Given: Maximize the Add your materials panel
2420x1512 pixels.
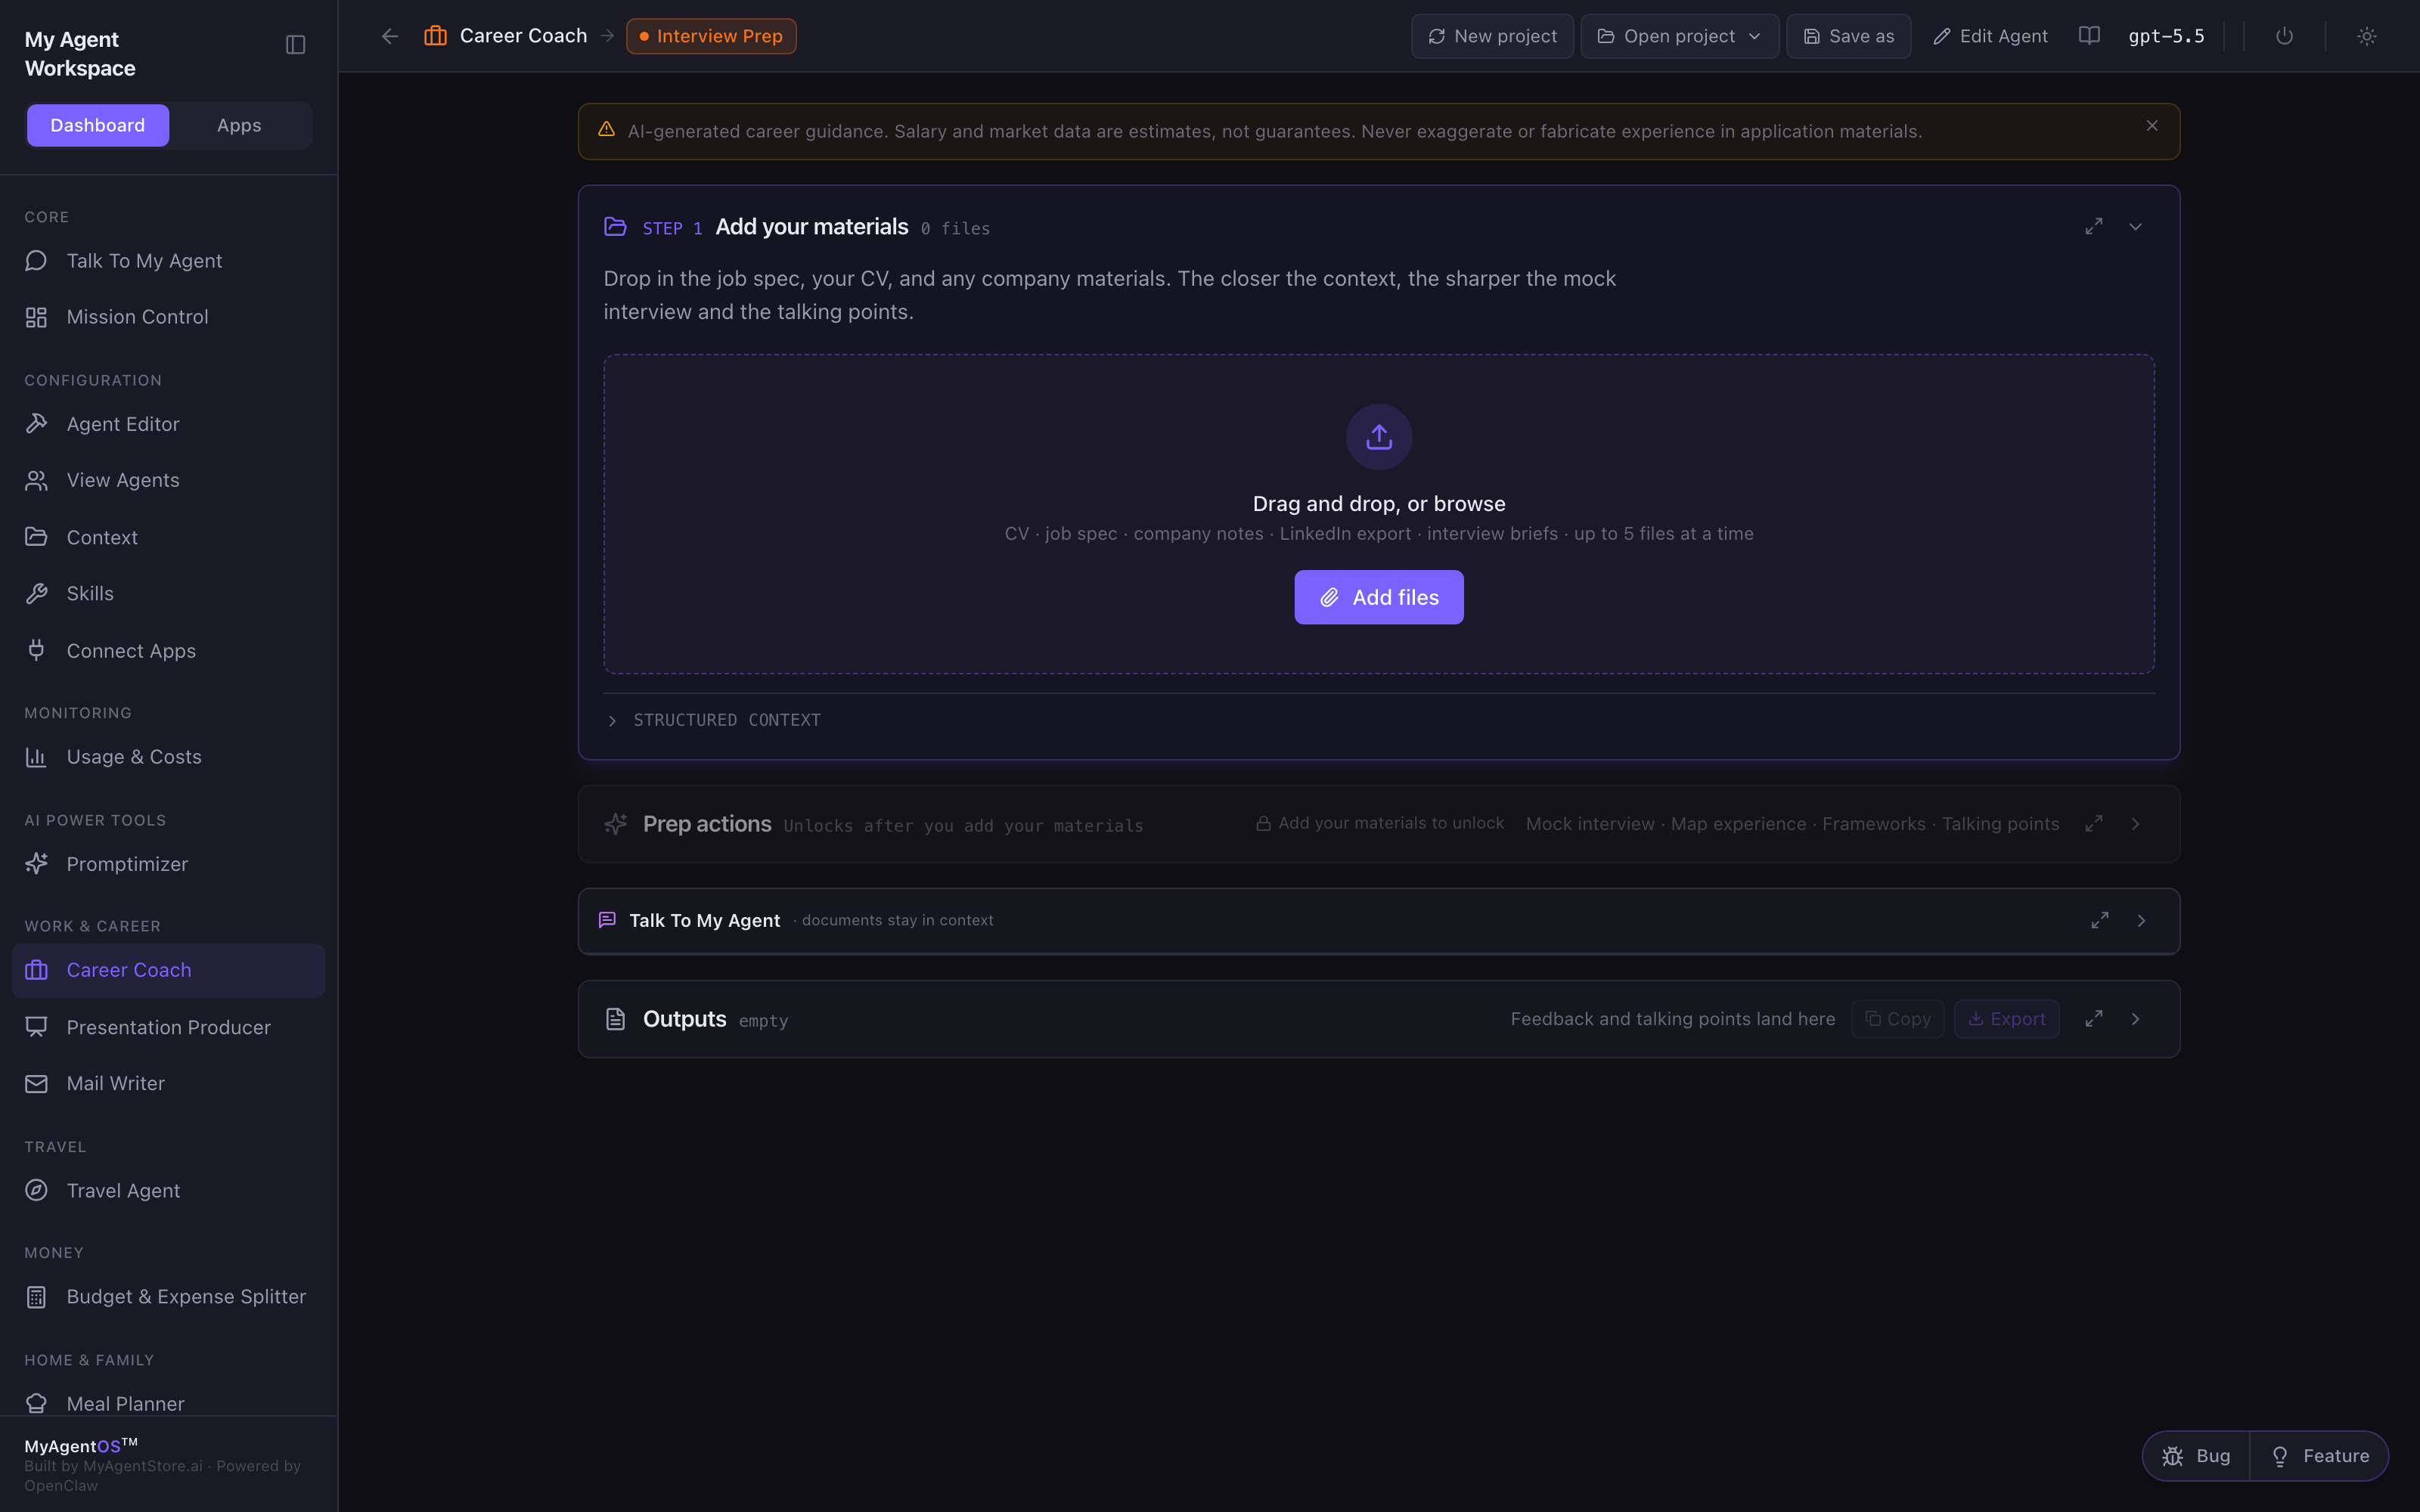Looking at the screenshot, I should pyautogui.click(x=2094, y=227).
